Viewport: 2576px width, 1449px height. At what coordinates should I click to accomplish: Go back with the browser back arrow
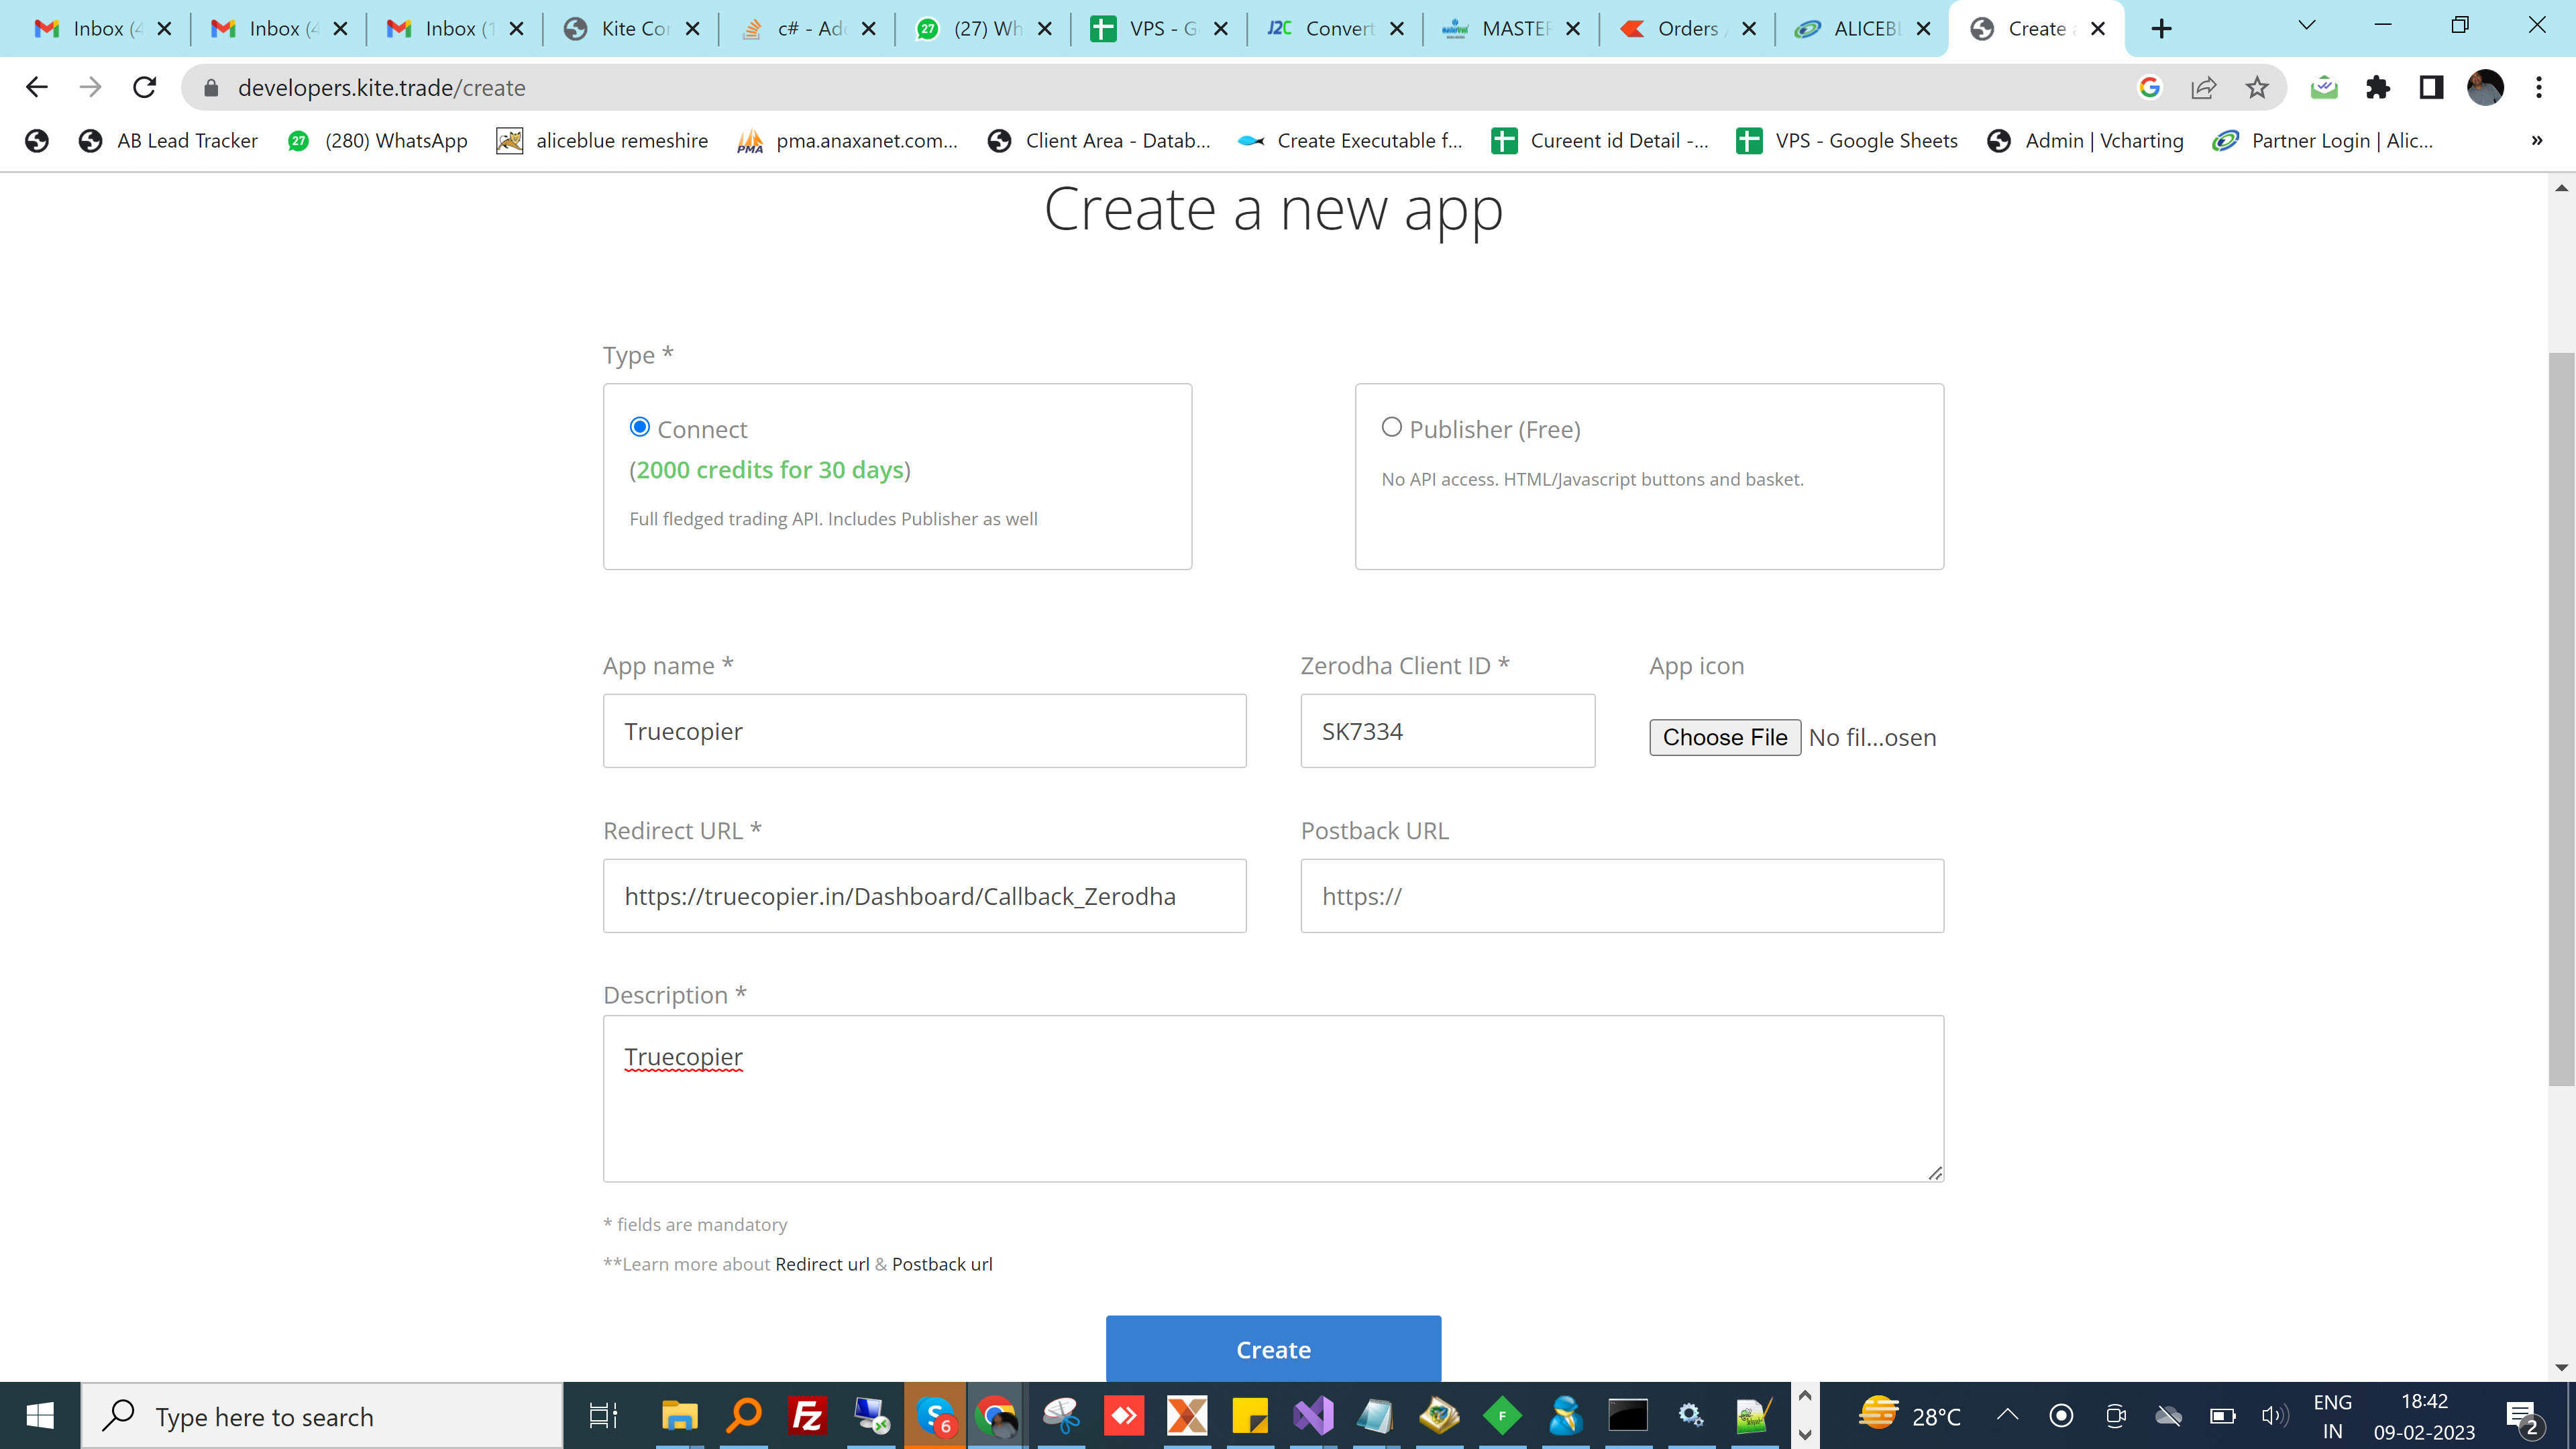tap(37, 88)
